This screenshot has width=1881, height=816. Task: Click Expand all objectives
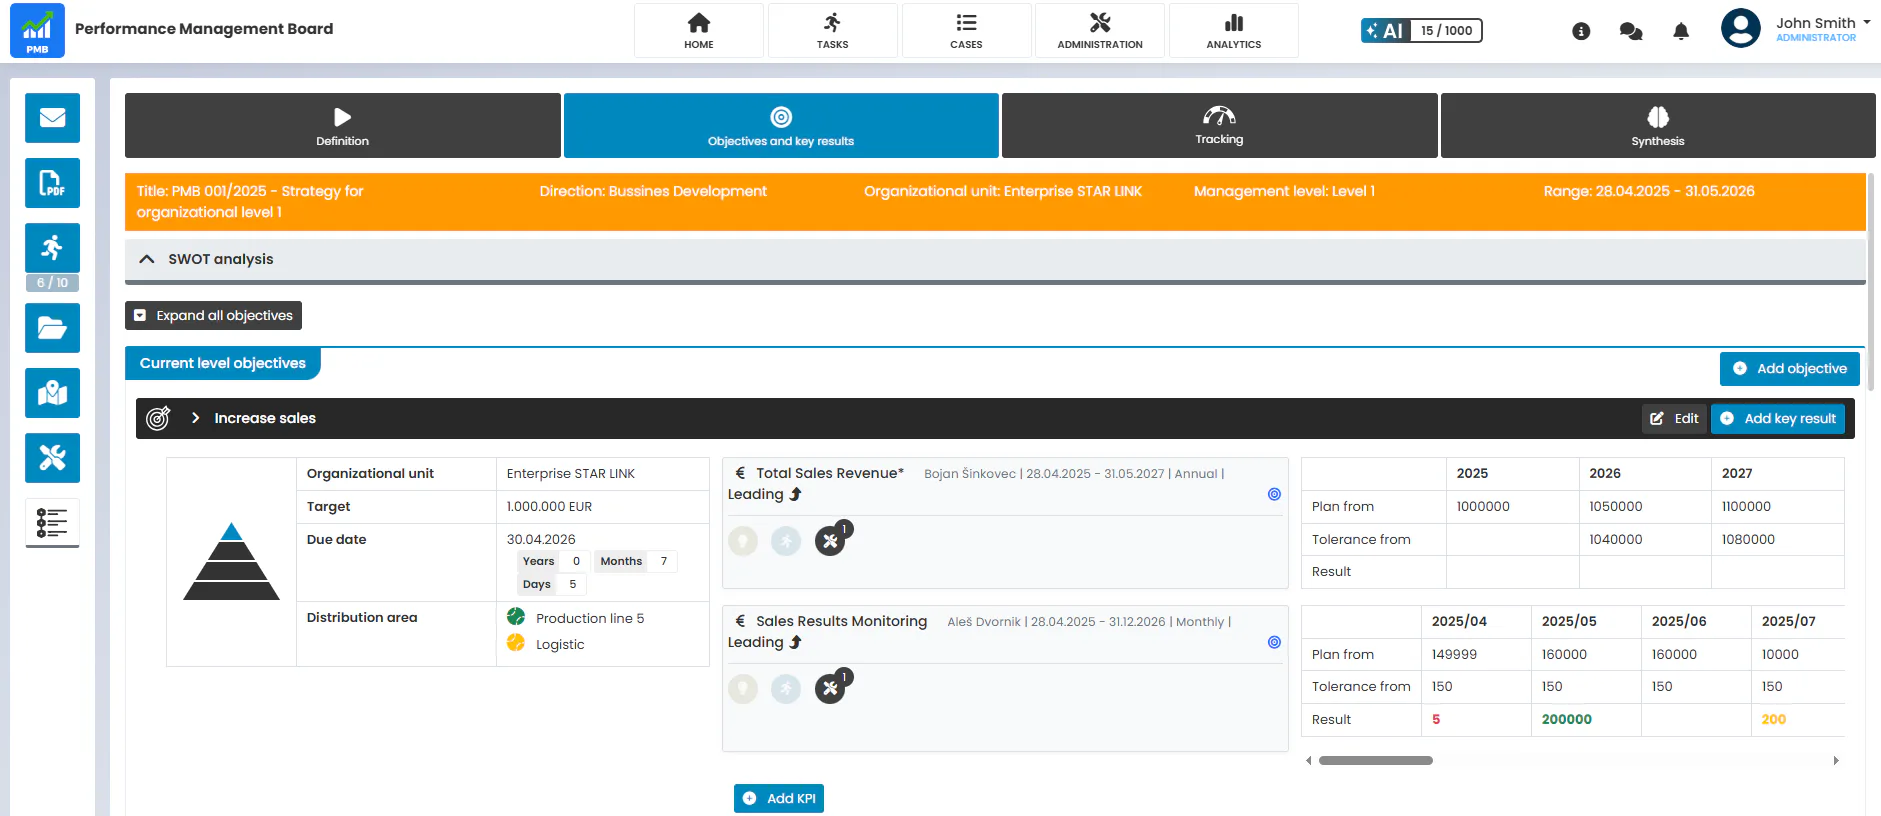(x=213, y=315)
